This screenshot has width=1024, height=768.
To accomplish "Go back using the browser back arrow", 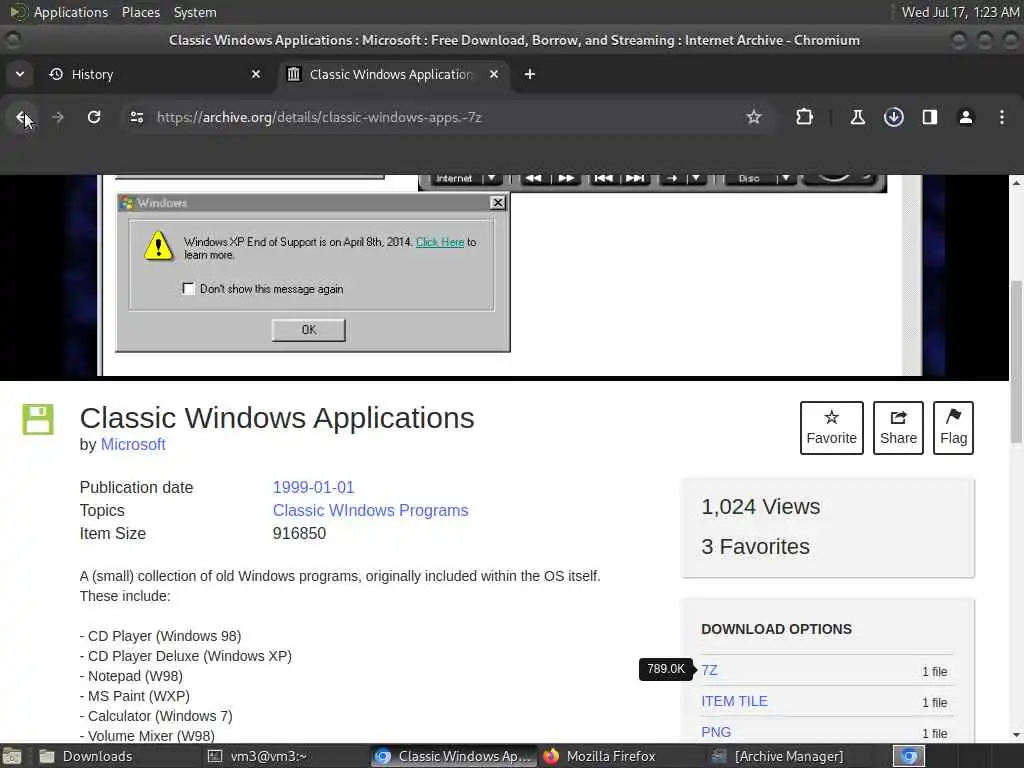I will (x=23, y=118).
